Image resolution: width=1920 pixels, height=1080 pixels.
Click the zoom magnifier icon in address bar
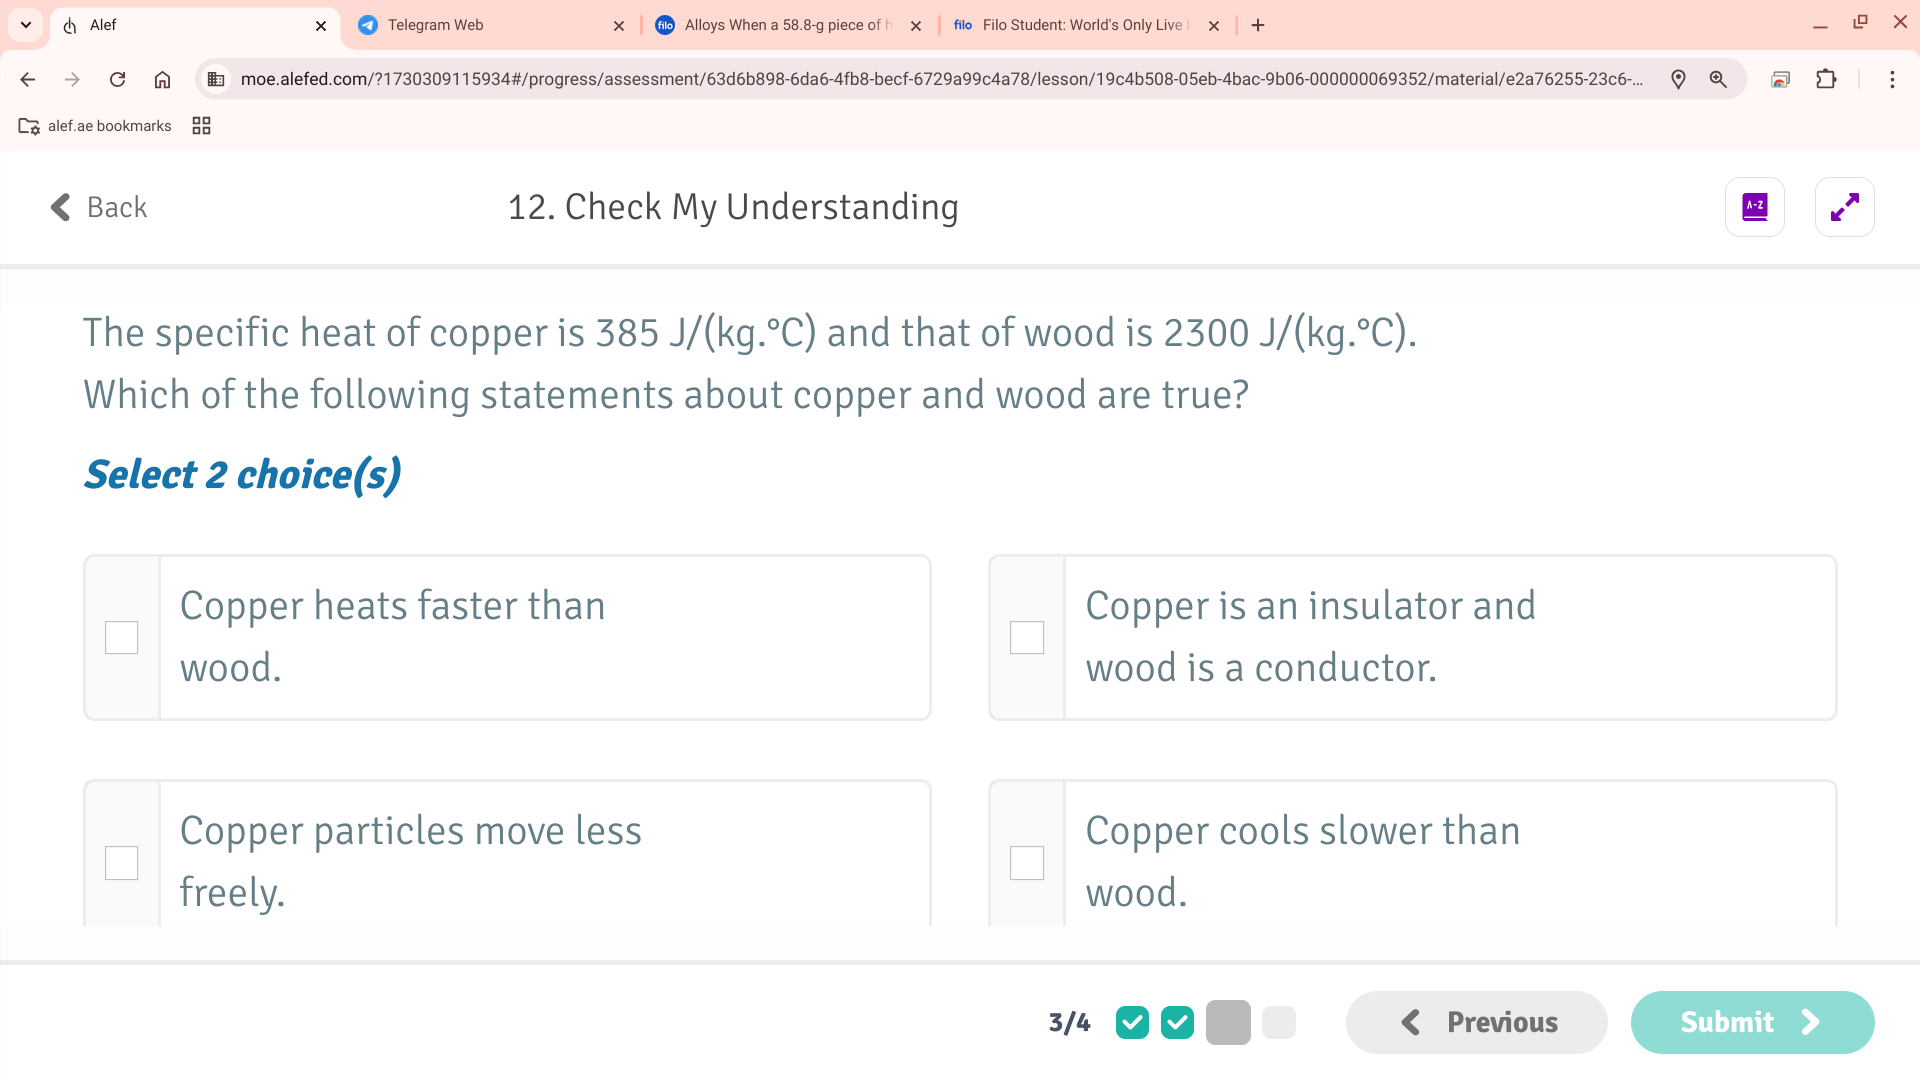(x=1718, y=79)
